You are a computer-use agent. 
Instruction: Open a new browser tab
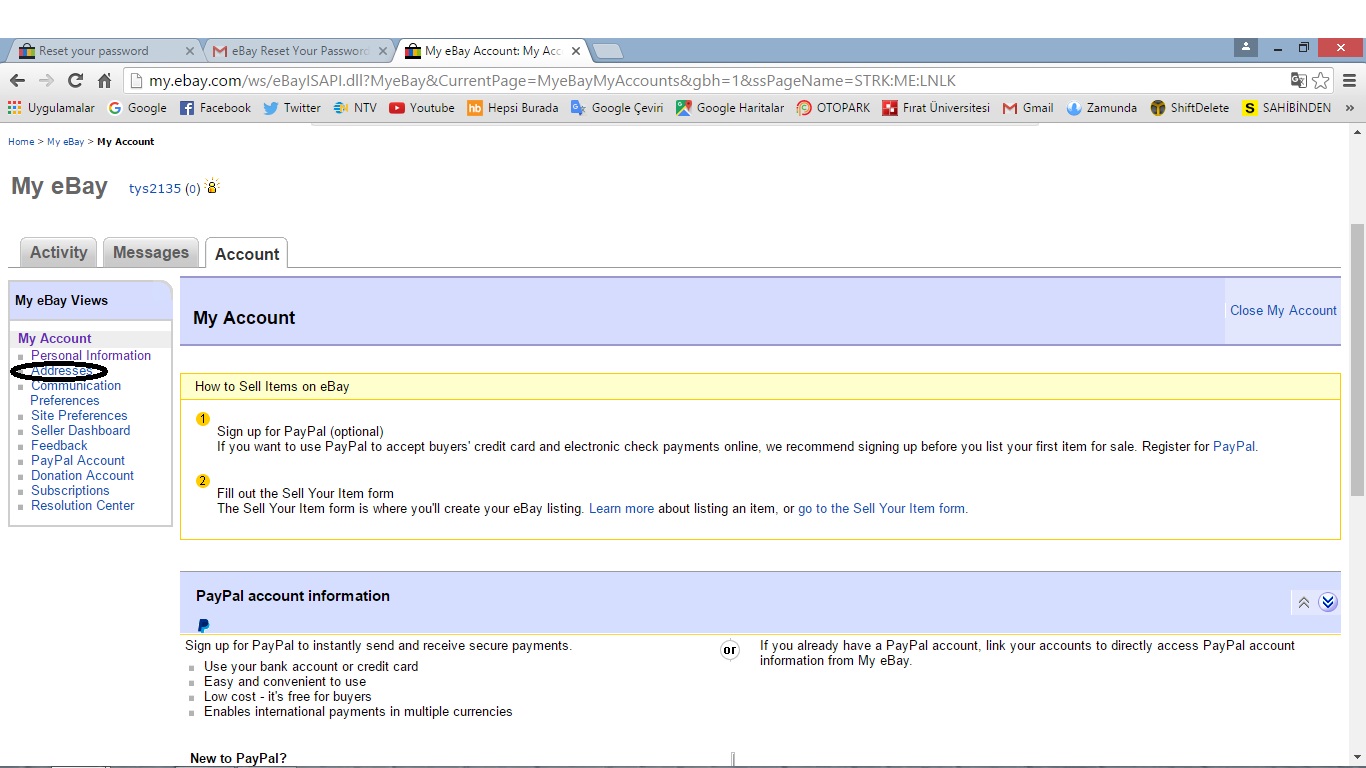[x=607, y=51]
